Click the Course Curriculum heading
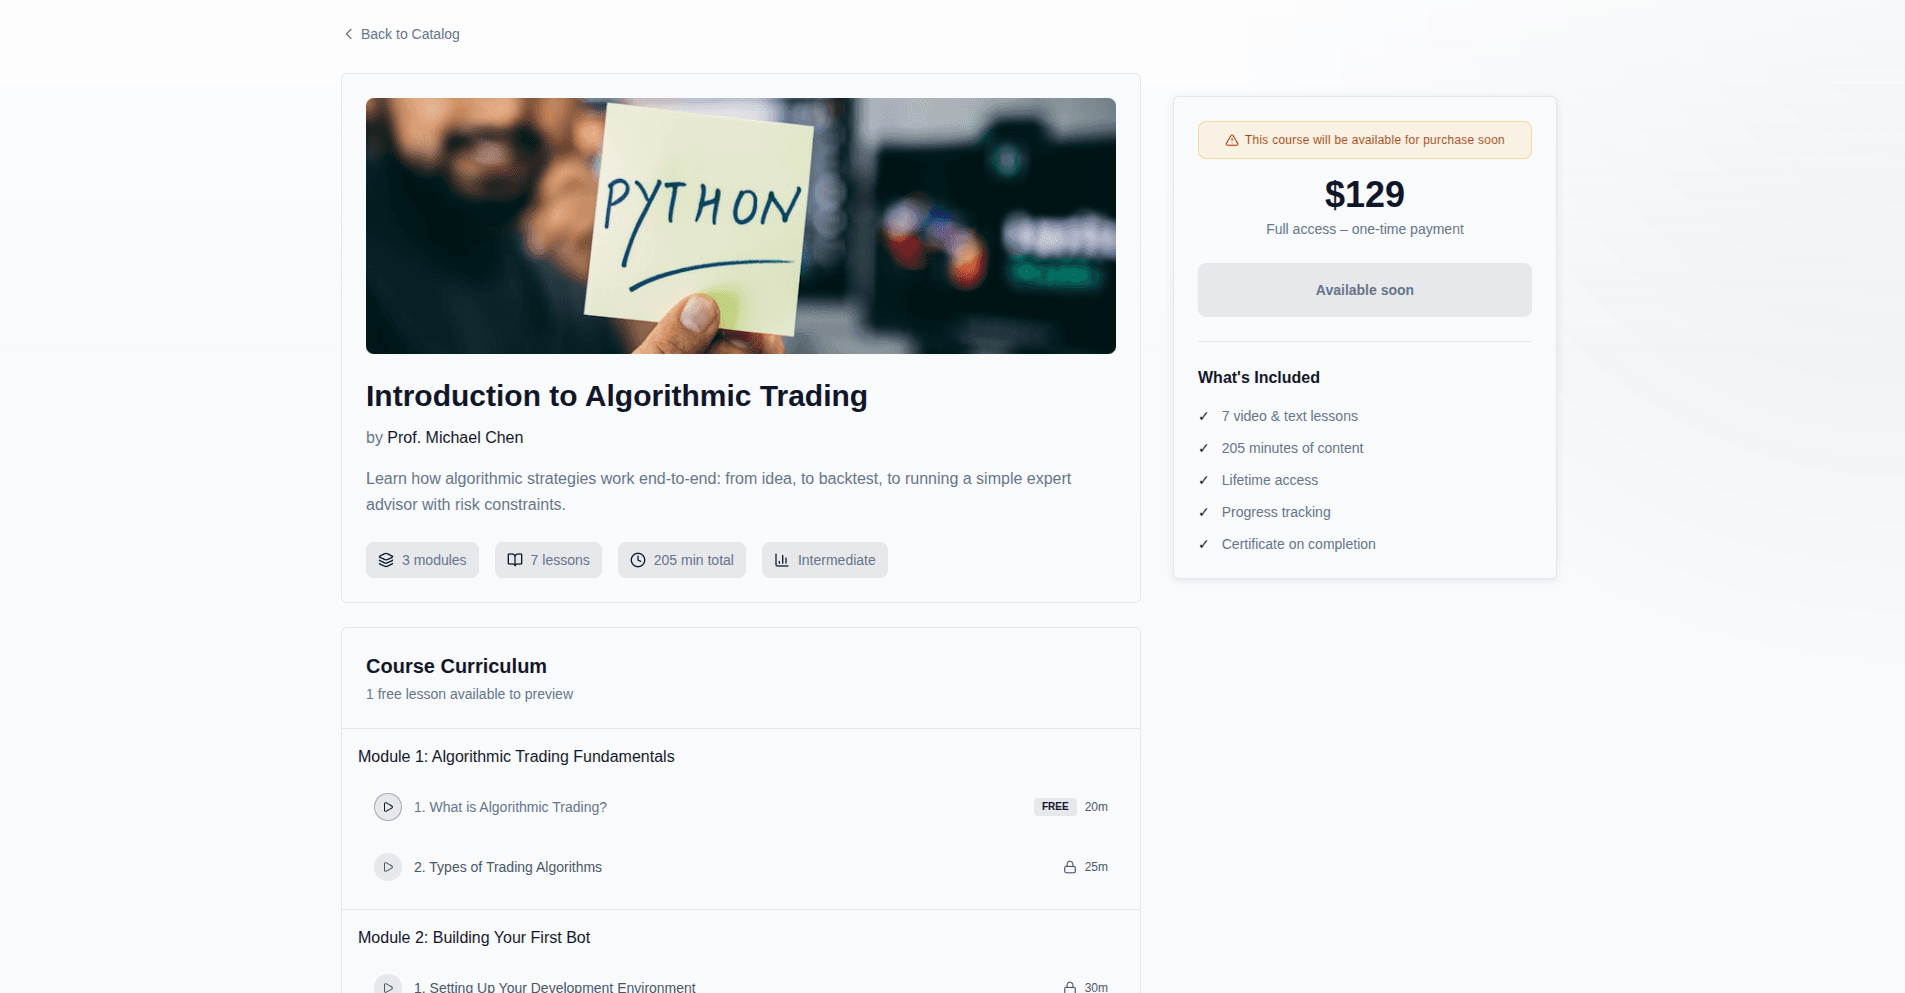 pos(456,666)
